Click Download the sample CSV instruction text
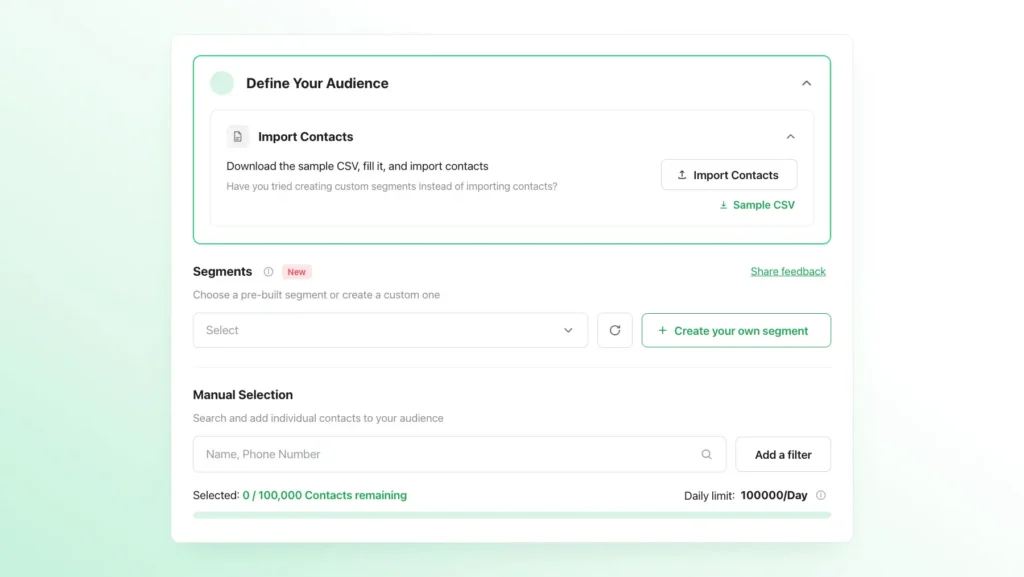The height and width of the screenshot is (577, 1024). [x=357, y=166]
